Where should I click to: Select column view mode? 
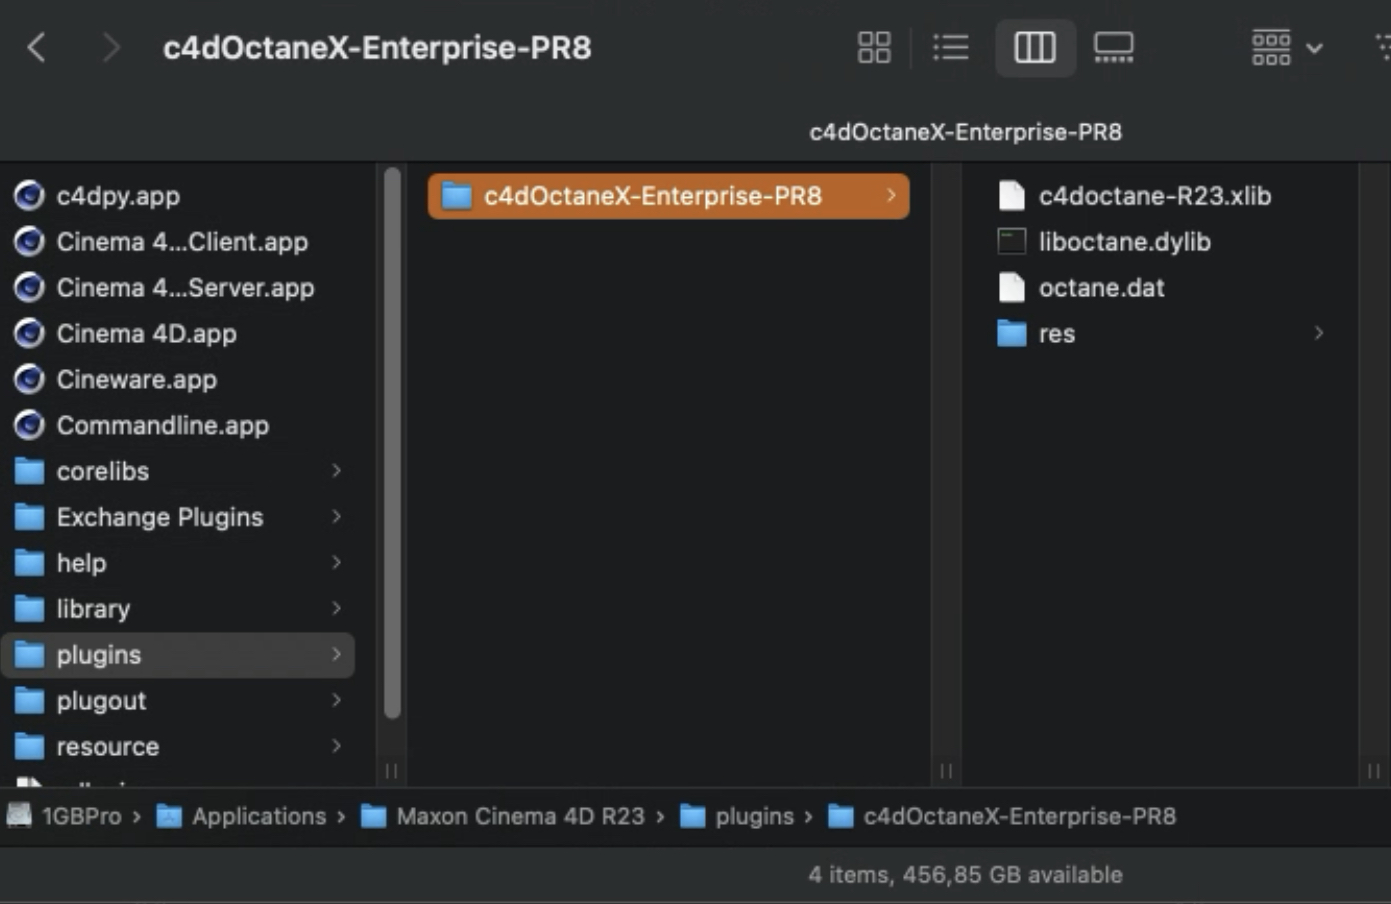(1034, 47)
